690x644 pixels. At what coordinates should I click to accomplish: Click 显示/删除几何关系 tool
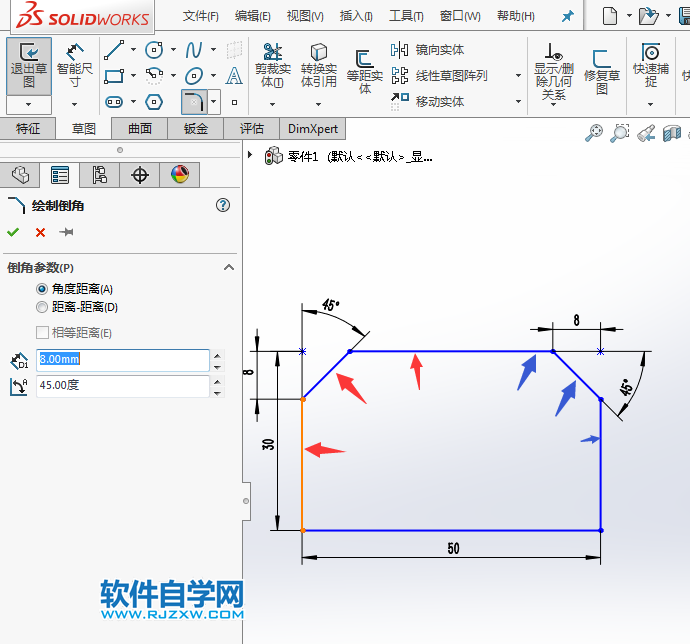554,71
